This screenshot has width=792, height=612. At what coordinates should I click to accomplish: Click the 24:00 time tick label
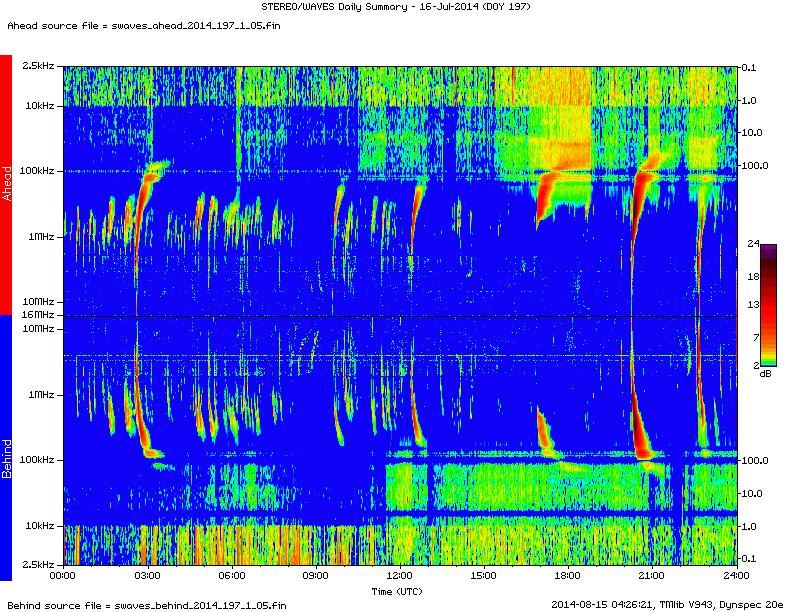736,576
